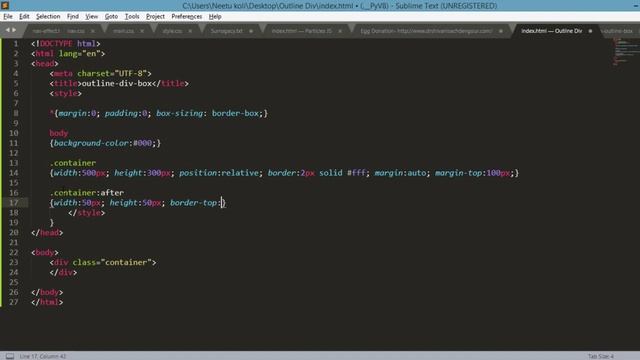640x360 pixels.
Task: Click line number 14 in the gutter
Action: coord(13,173)
